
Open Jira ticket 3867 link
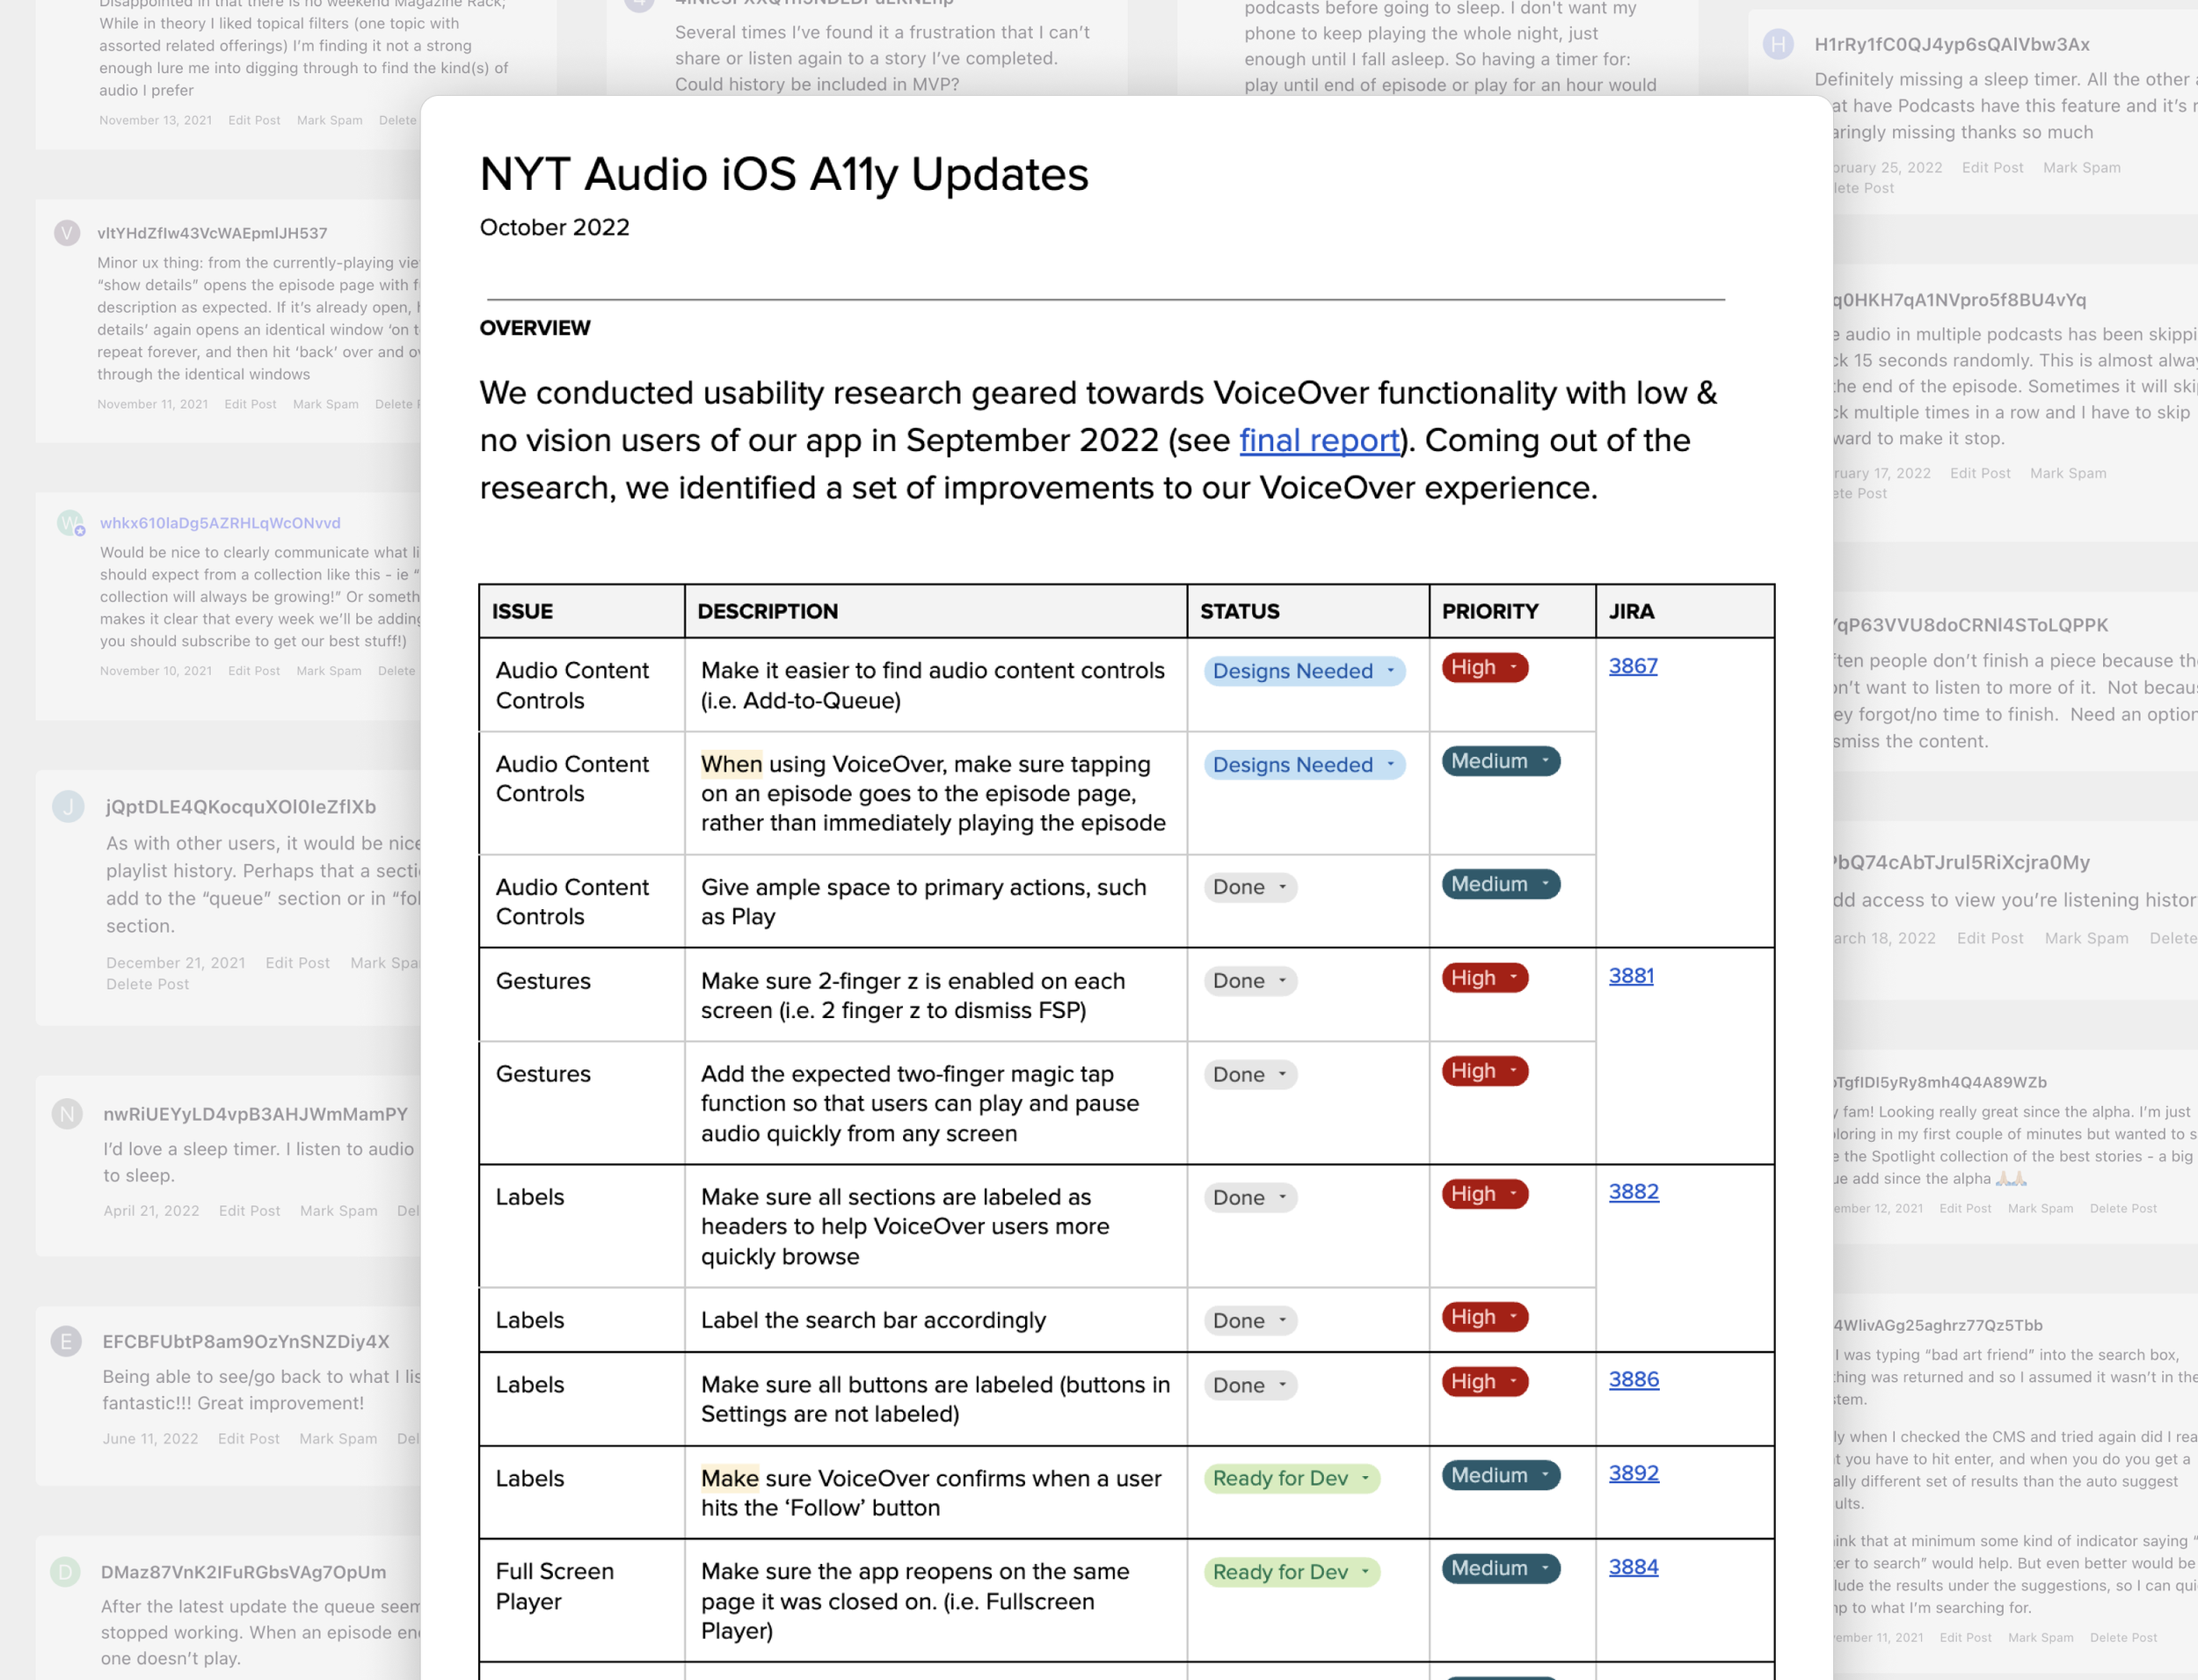1632,666
